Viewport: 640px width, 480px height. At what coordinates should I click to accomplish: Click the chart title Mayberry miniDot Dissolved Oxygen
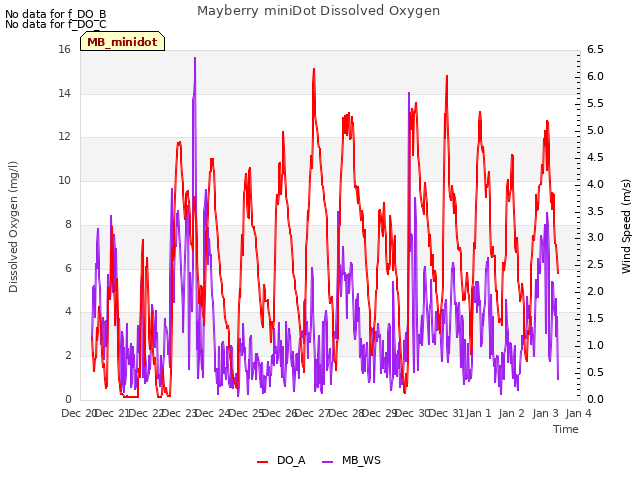[318, 11]
